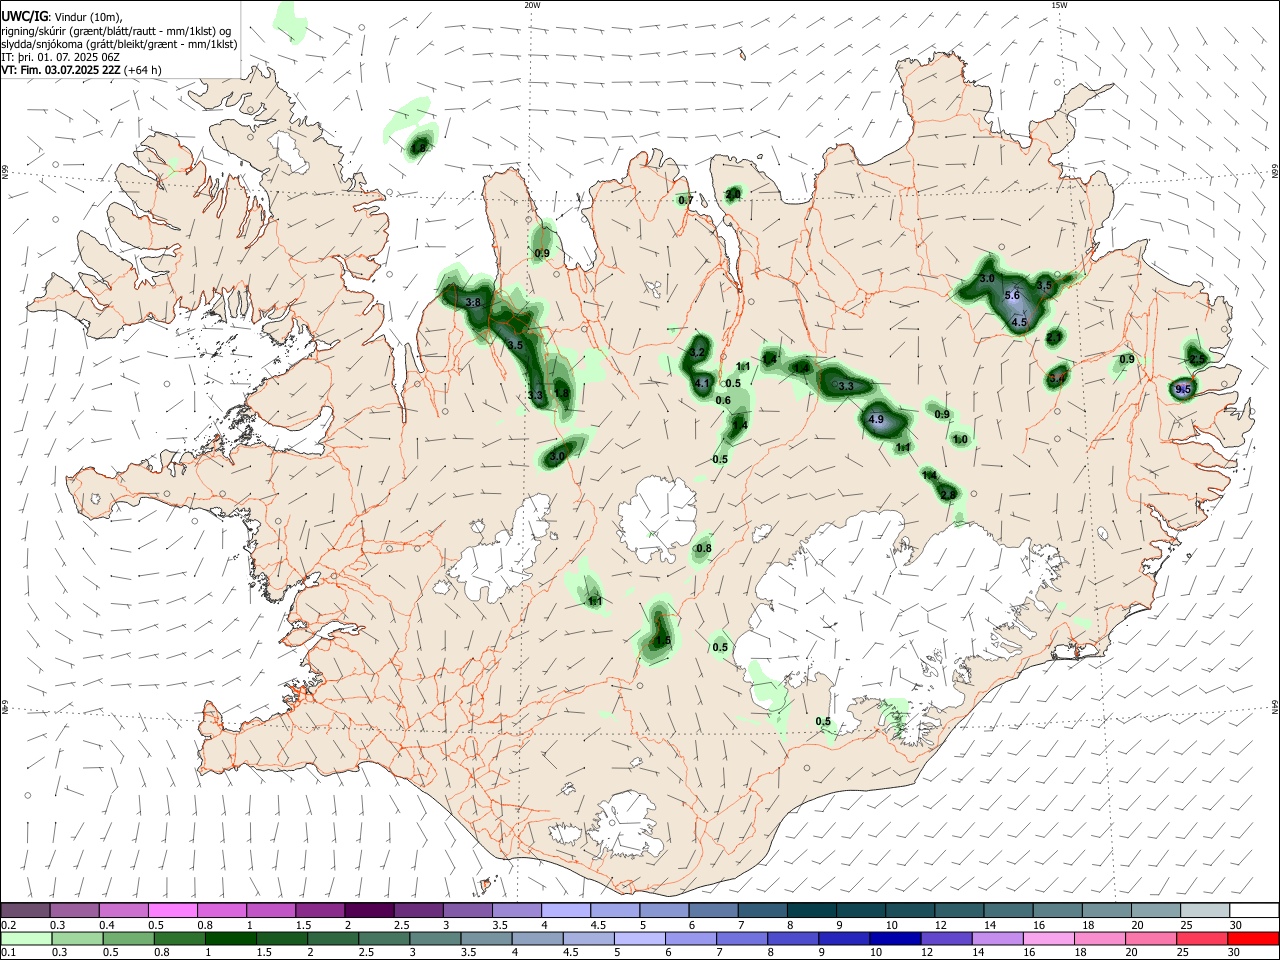1280x960 pixels.
Task: Click the medium green swatch after 0.5 in lower legend
Action: point(128,939)
